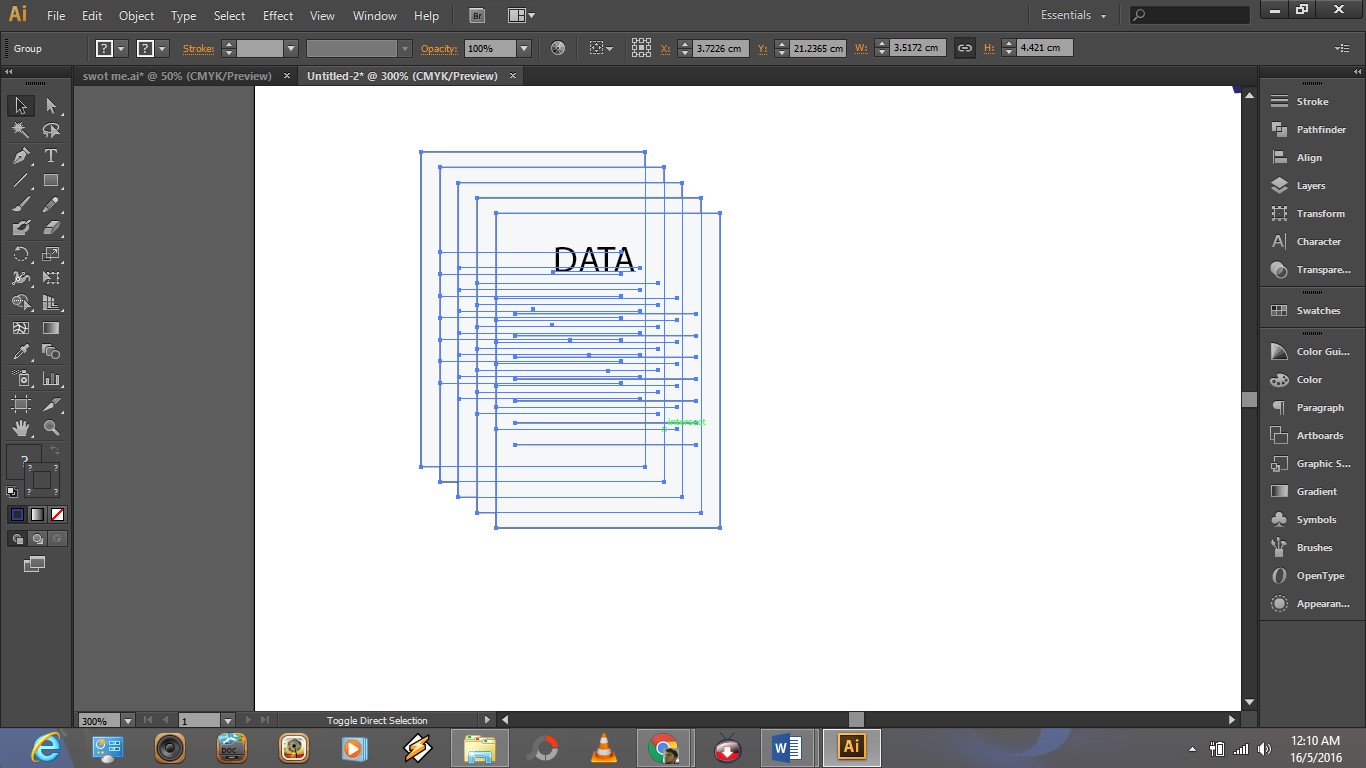Open Adobe Bridge via Br icon
1366x768 pixels.
point(477,16)
